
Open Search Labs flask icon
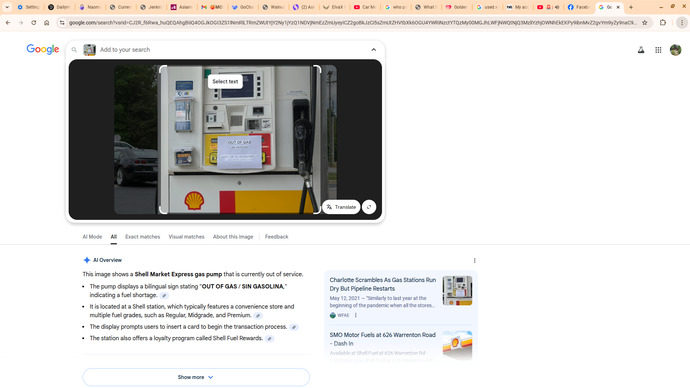(x=641, y=50)
